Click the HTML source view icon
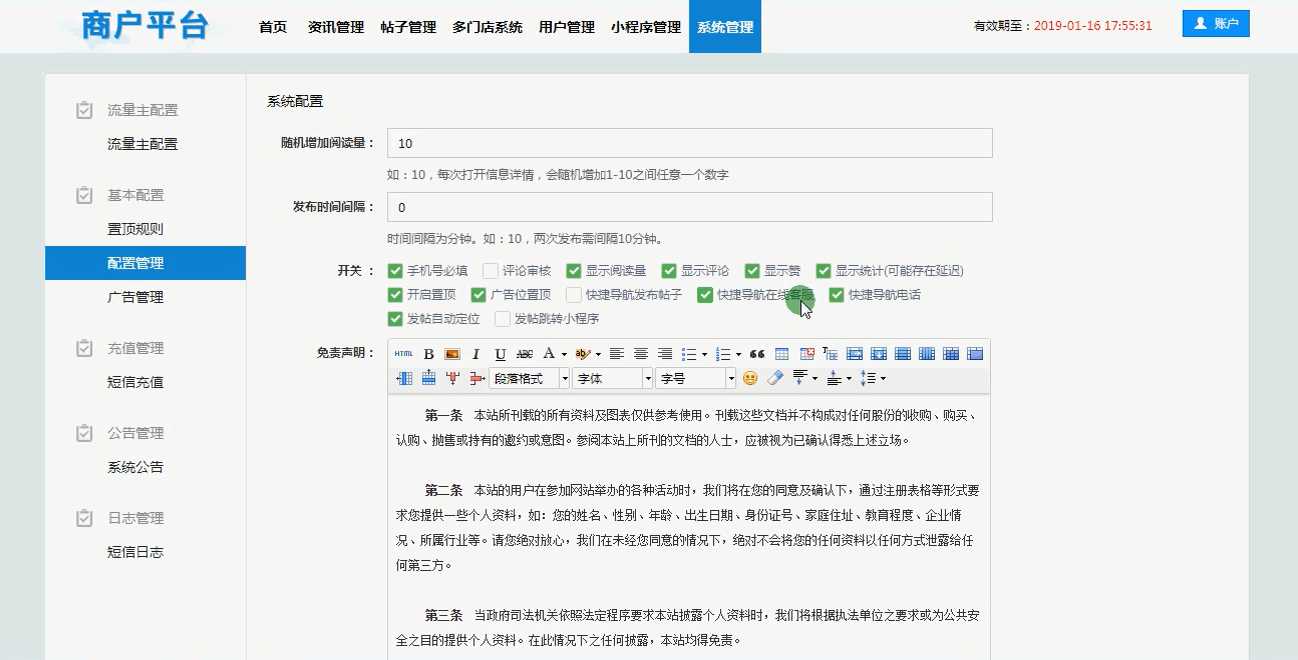Image resolution: width=1298 pixels, height=660 pixels. (x=403, y=354)
